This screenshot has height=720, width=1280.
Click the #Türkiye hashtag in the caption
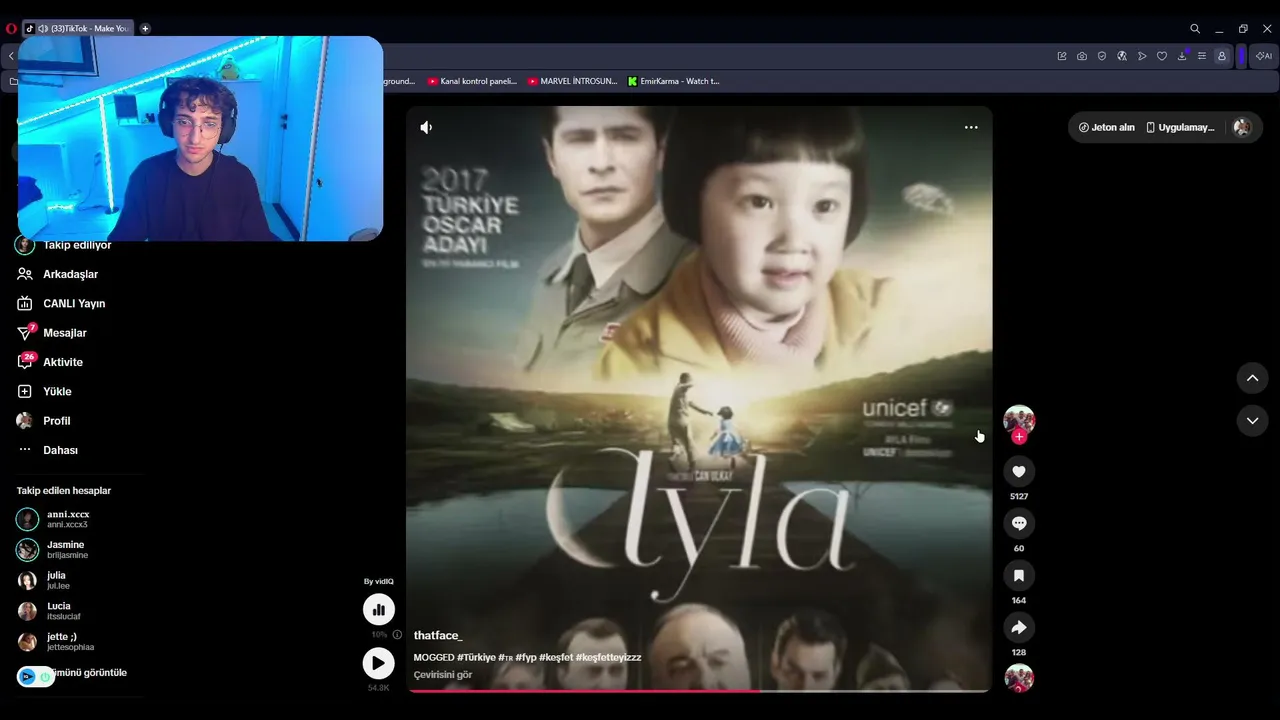[476, 657]
